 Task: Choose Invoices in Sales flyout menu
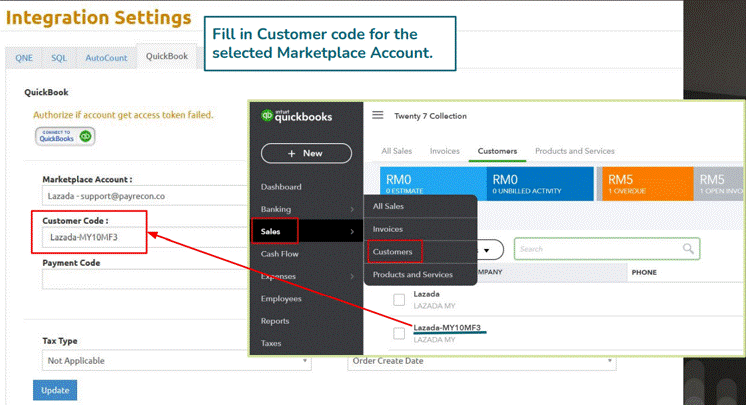coord(388,229)
